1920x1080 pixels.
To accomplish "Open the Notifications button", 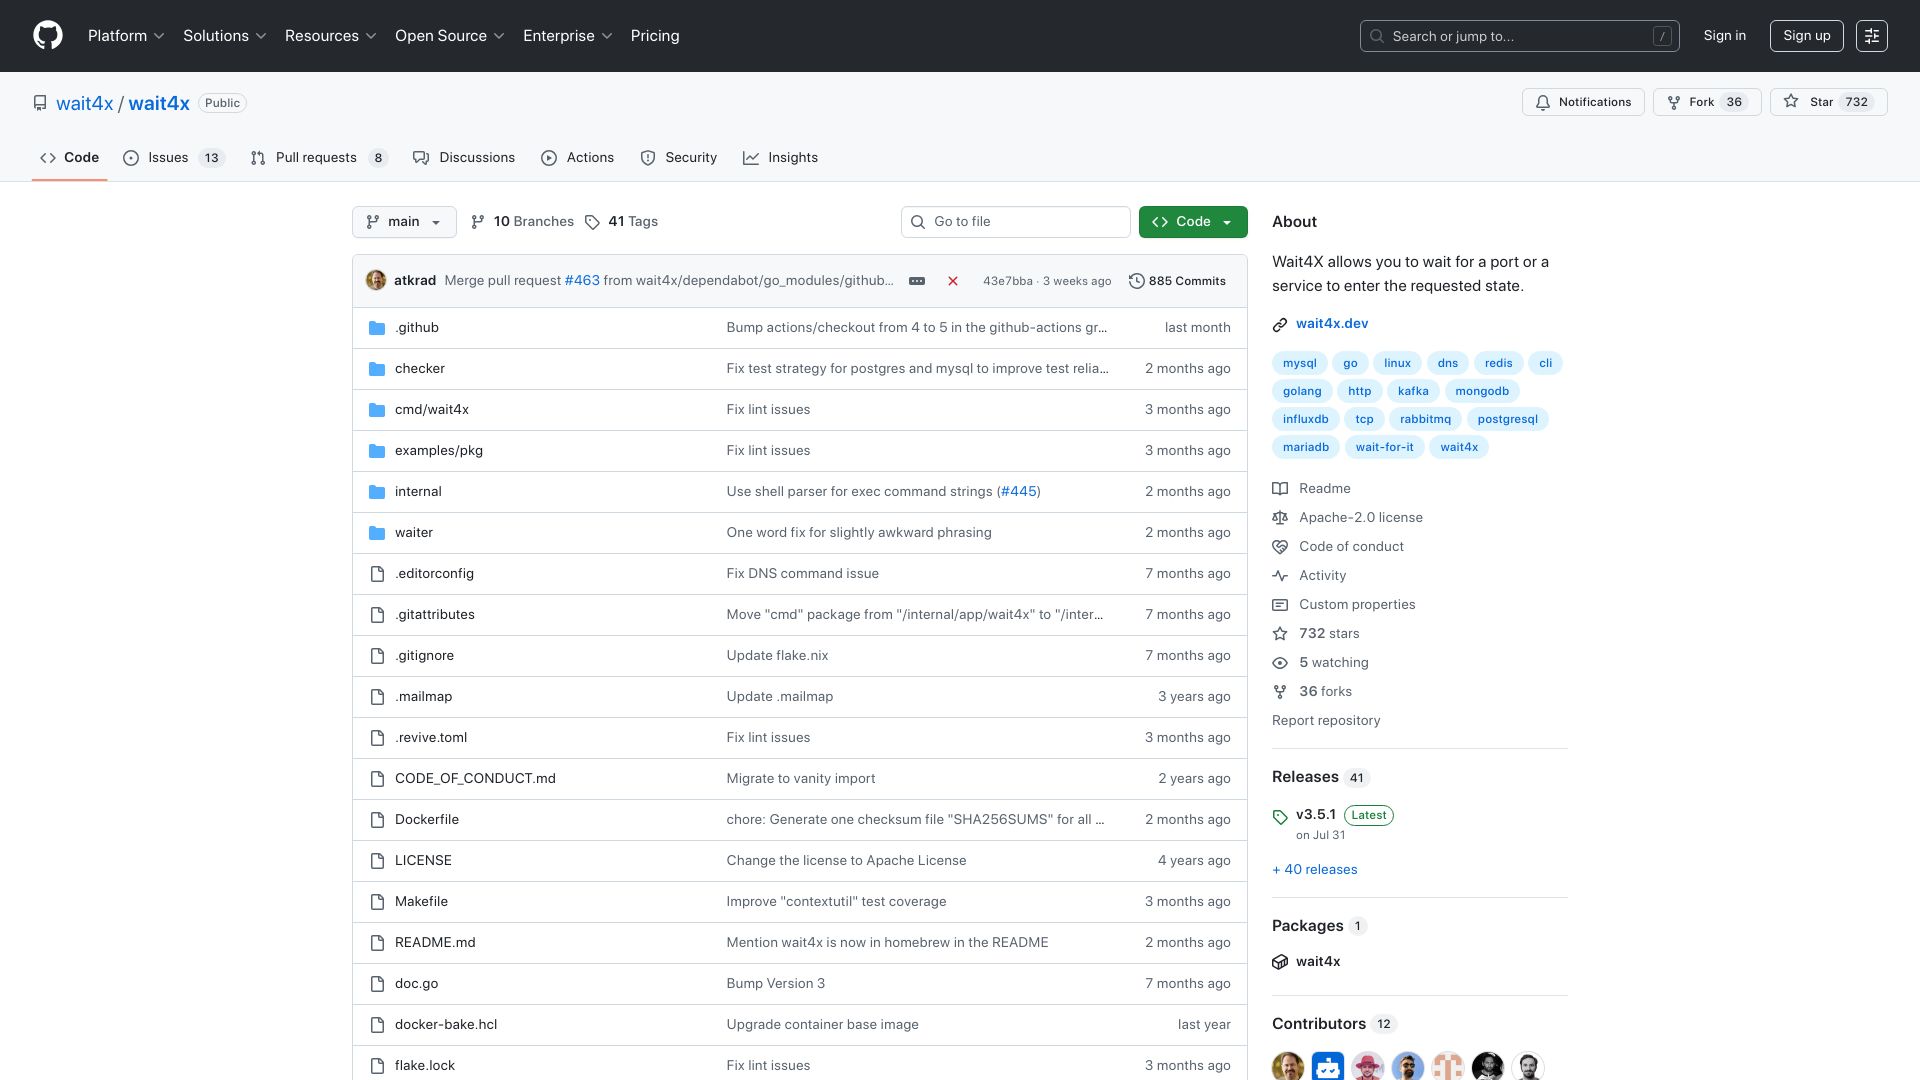I will tap(1583, 102).
